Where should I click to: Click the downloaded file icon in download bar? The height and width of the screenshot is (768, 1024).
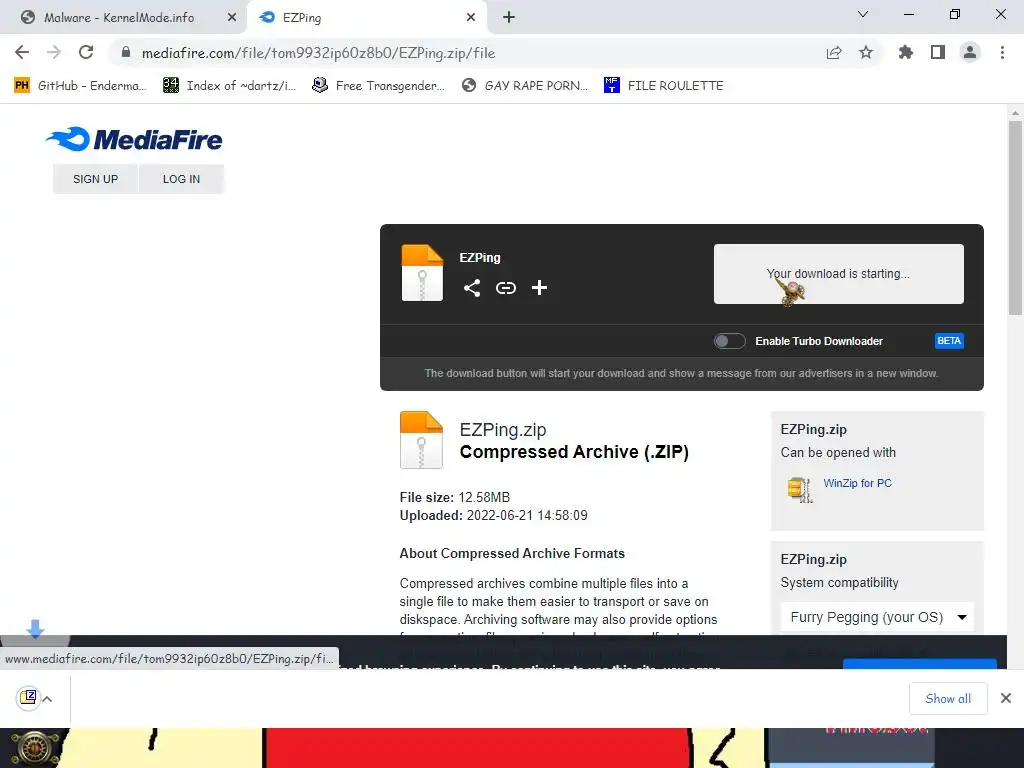coord(27,697)
